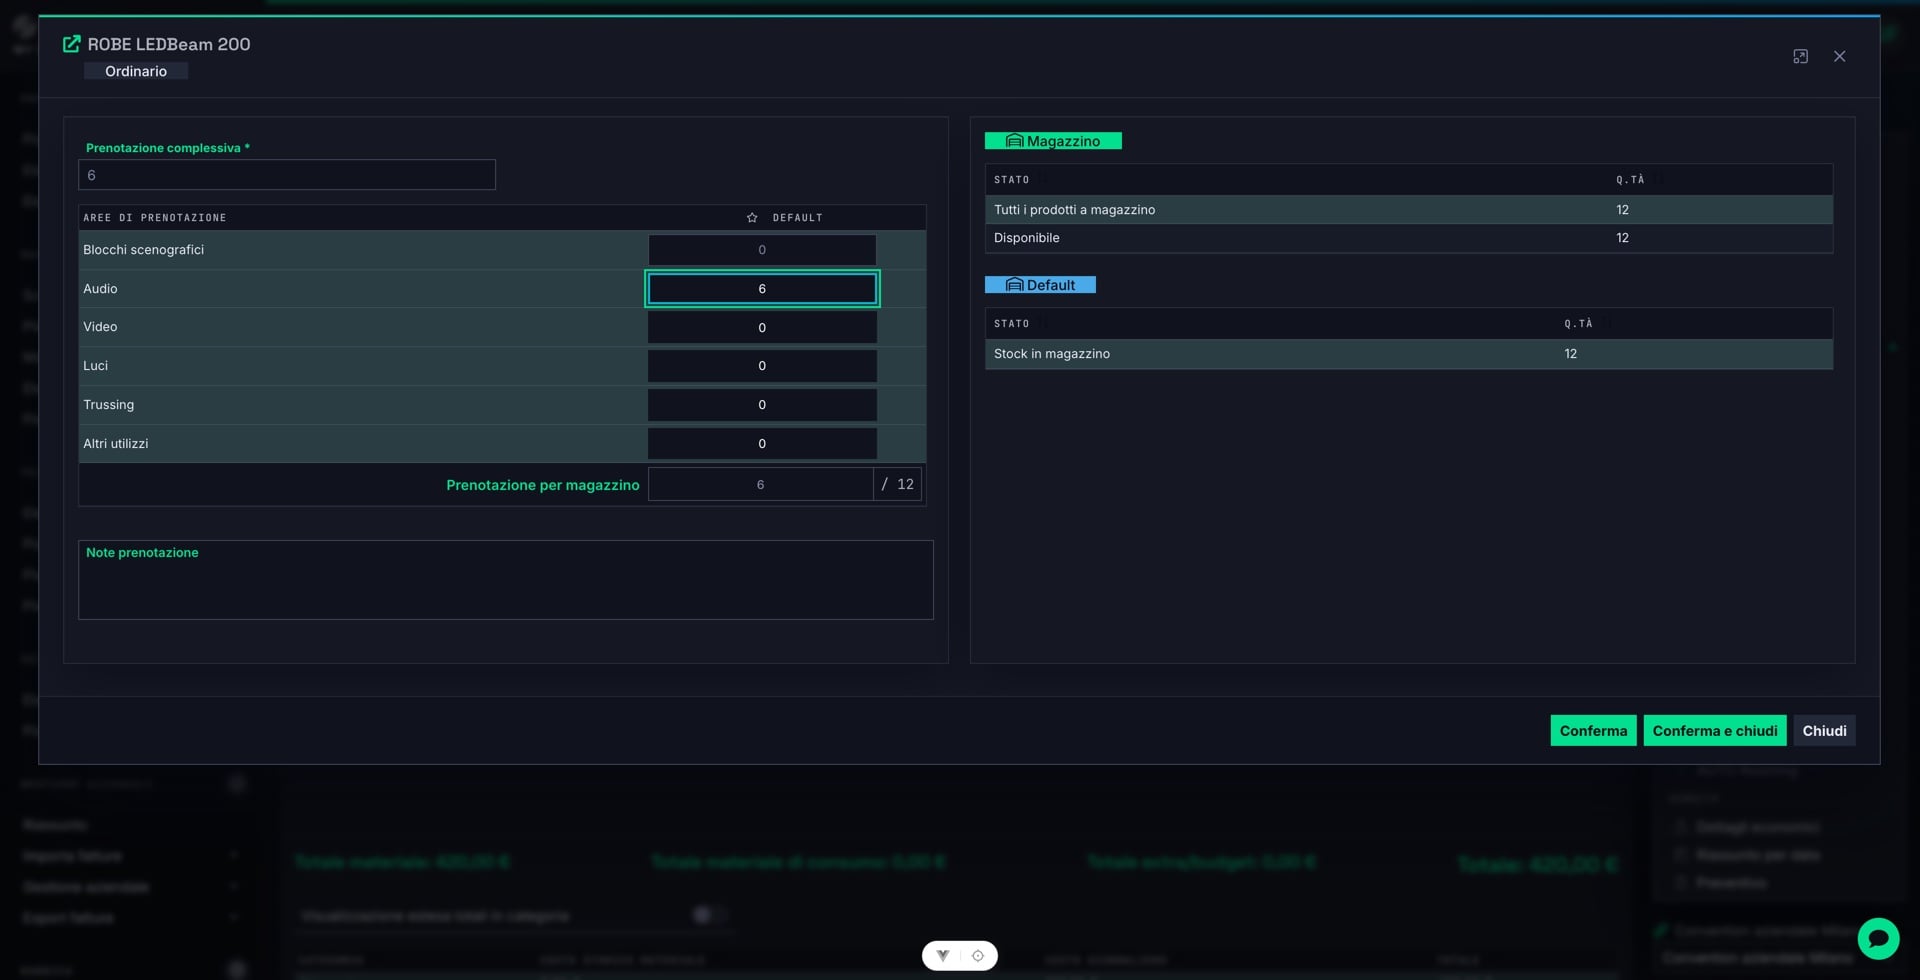
Task: Click the 'Stock in magazzino' row
Action: click(x=1409, y=354)
